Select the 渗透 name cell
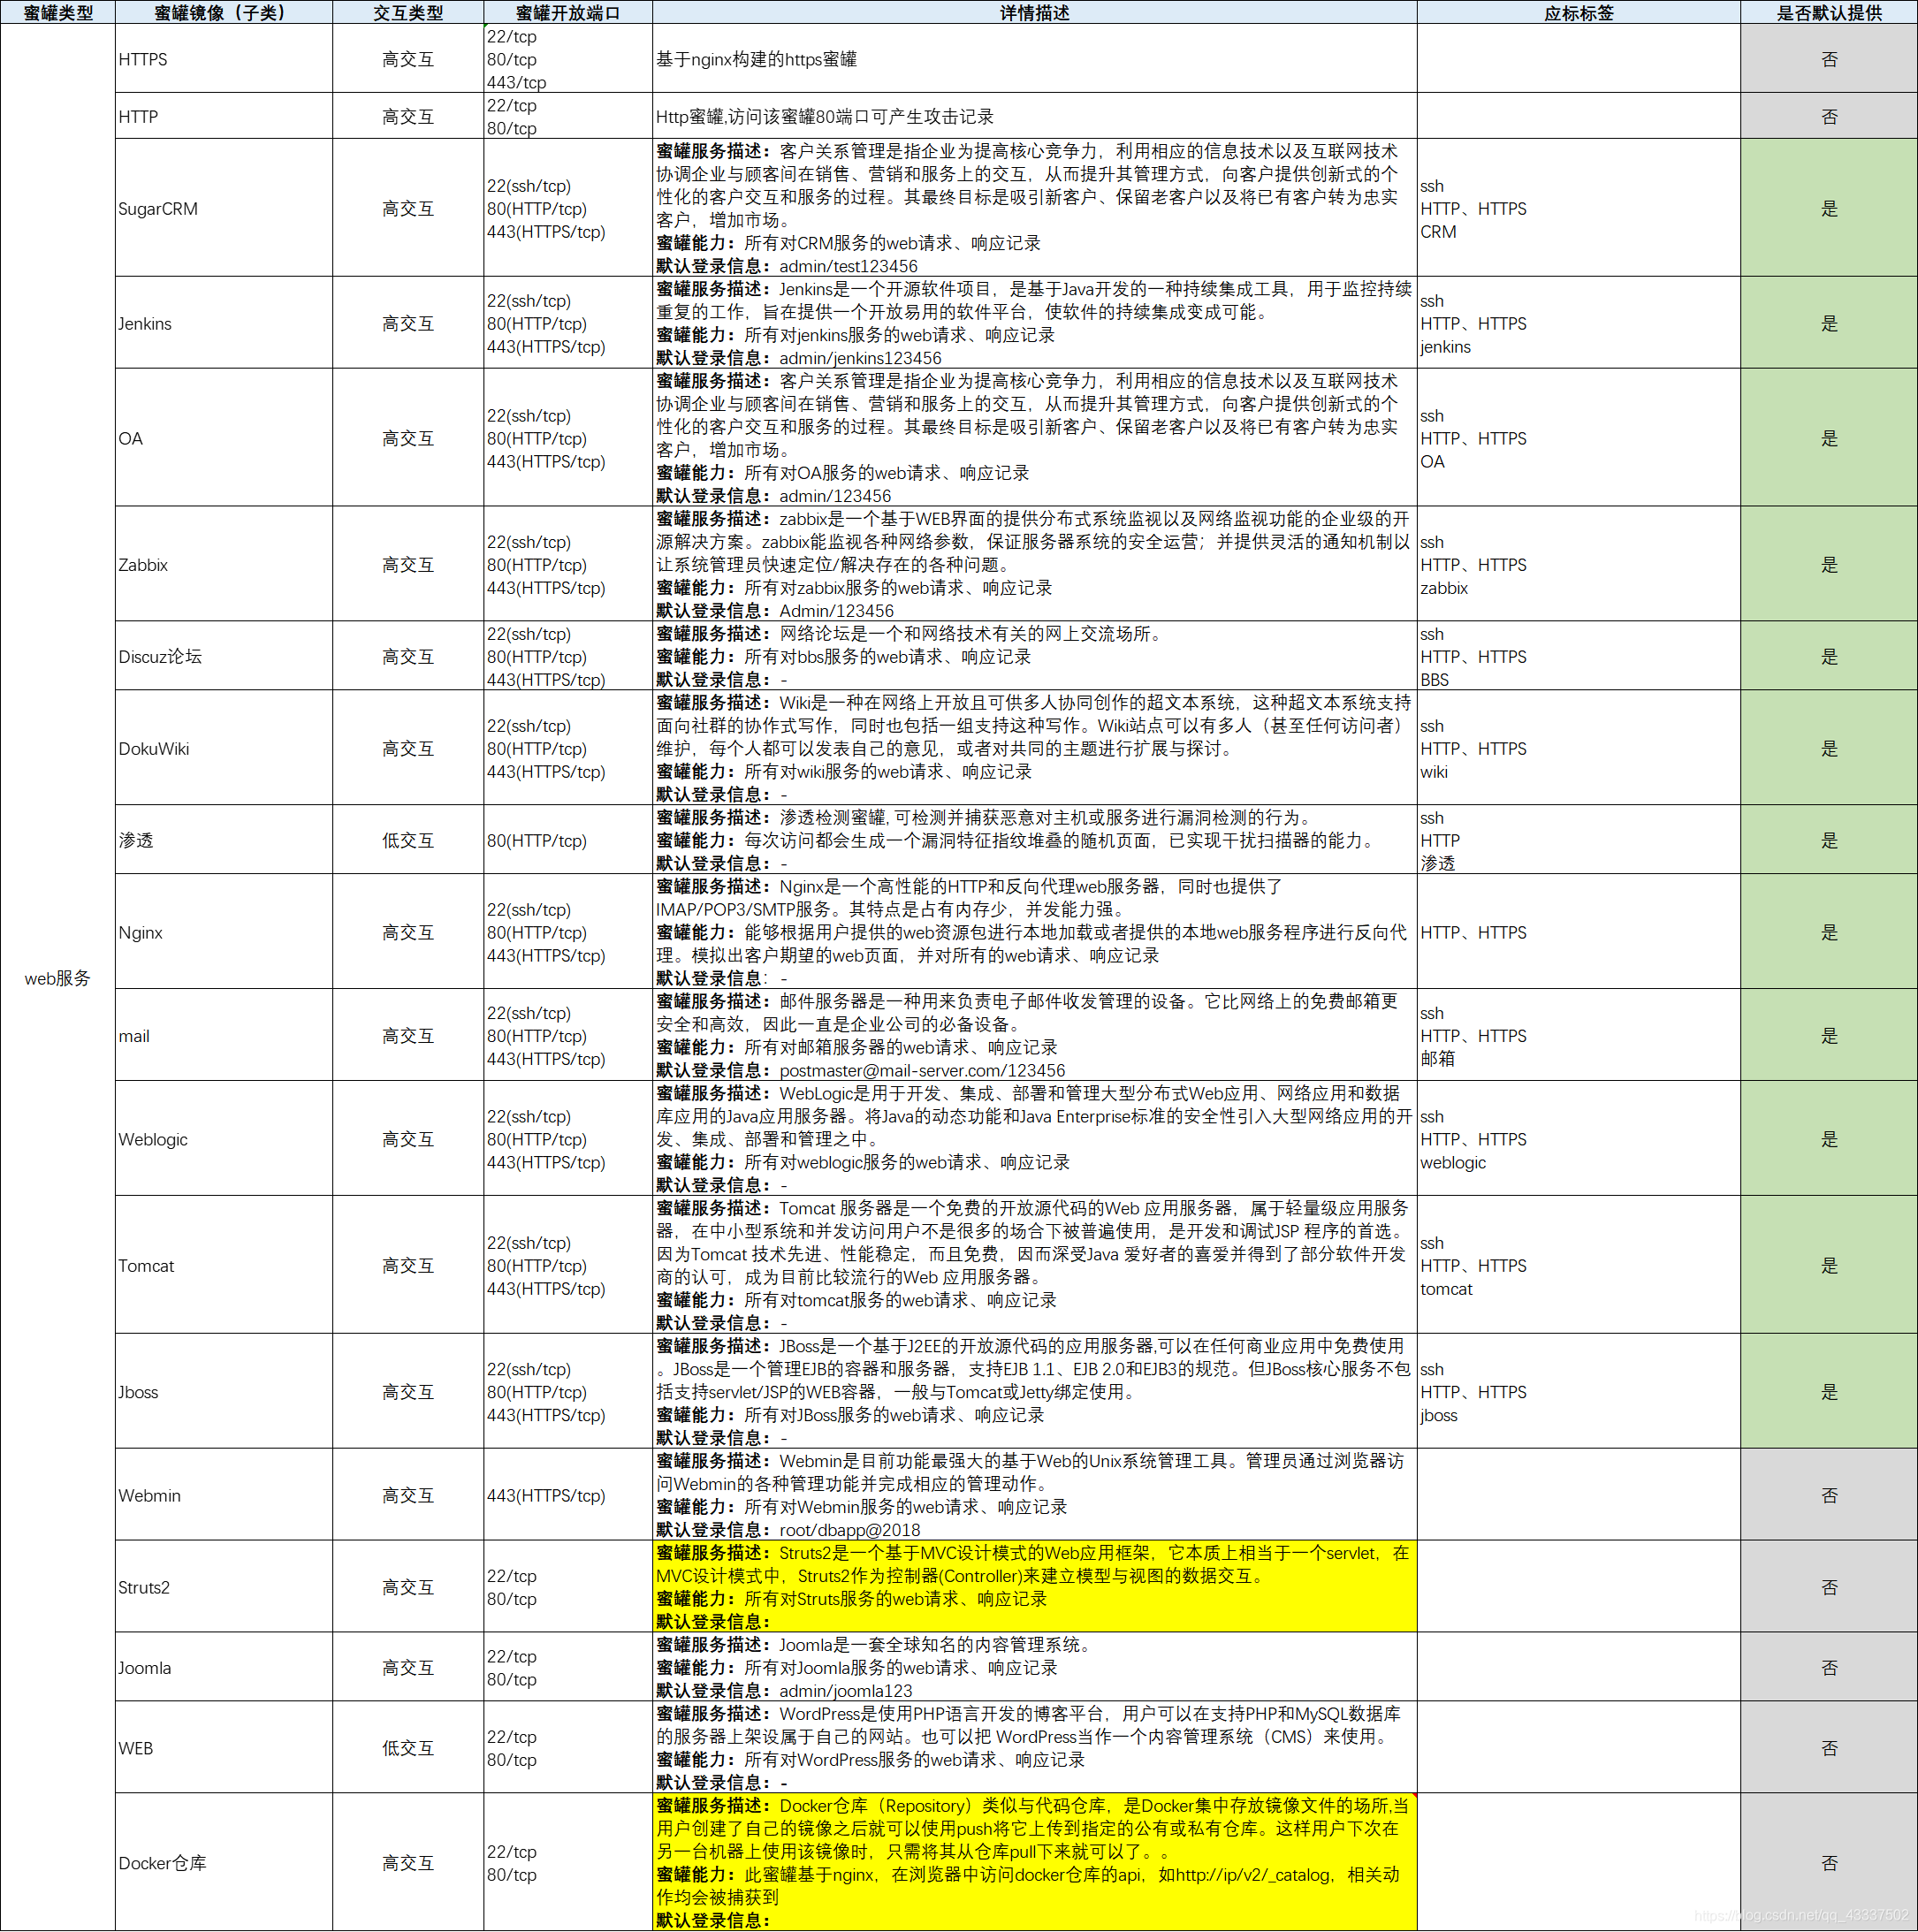Image resolution: width=1918 pixels, height=1932 pixels. click(224, 840)
